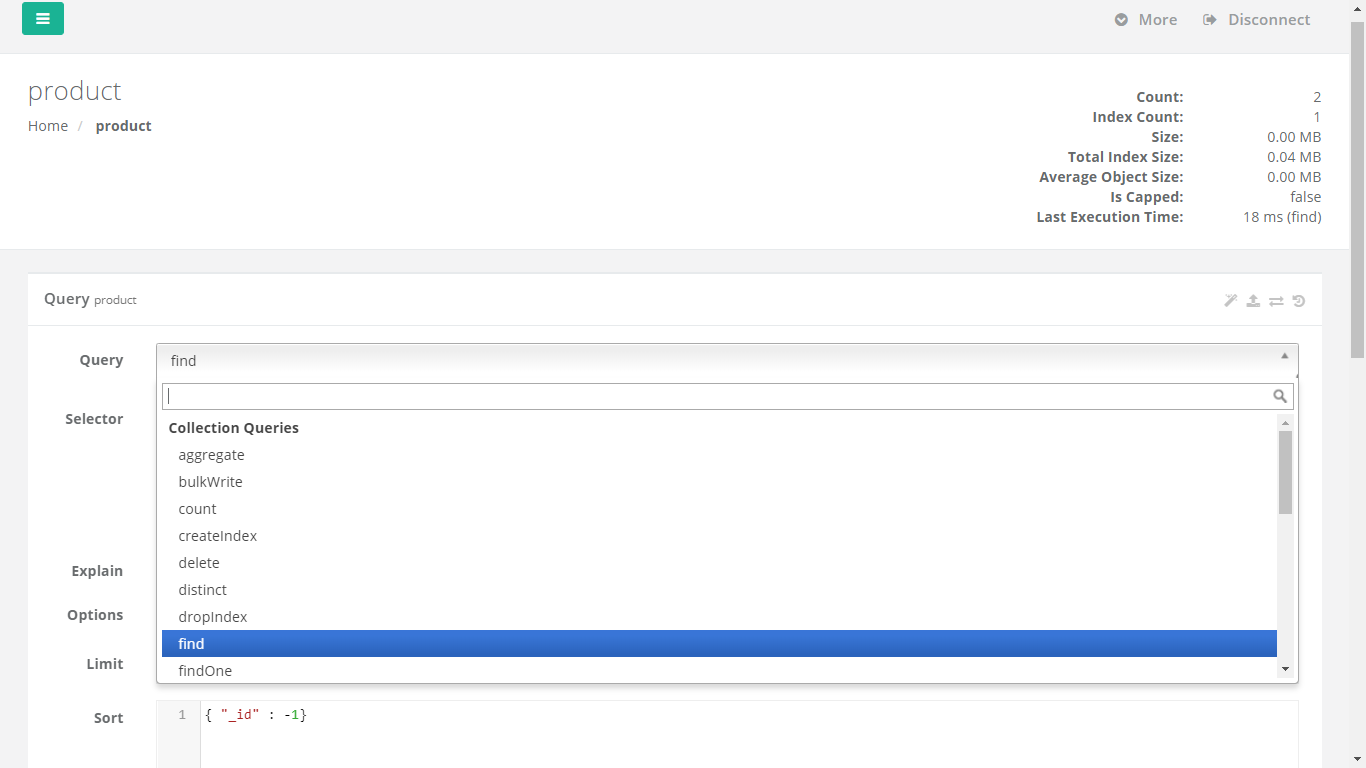Screen dimensions: 1366x768
Task: Click the upload icon in Query panel header
Action: (x=1253, y=301)
